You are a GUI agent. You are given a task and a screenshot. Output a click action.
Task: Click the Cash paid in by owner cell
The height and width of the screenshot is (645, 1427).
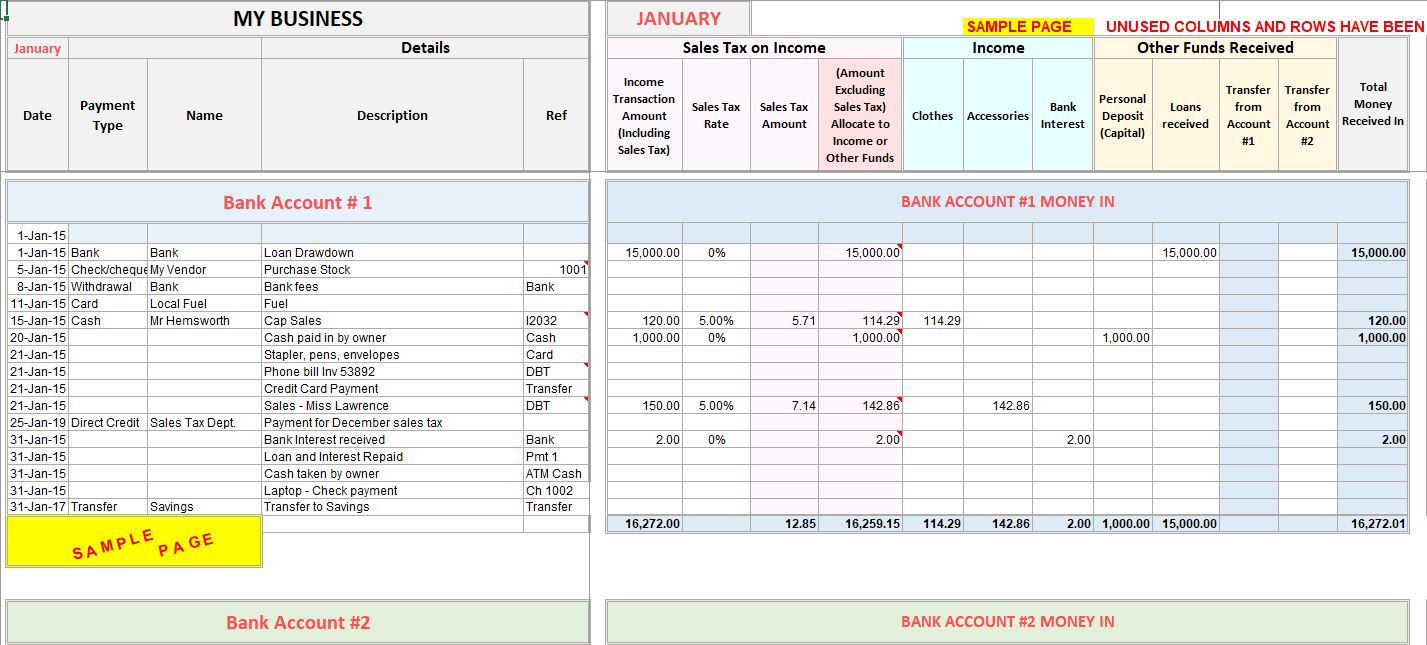[x=392, y=338]
